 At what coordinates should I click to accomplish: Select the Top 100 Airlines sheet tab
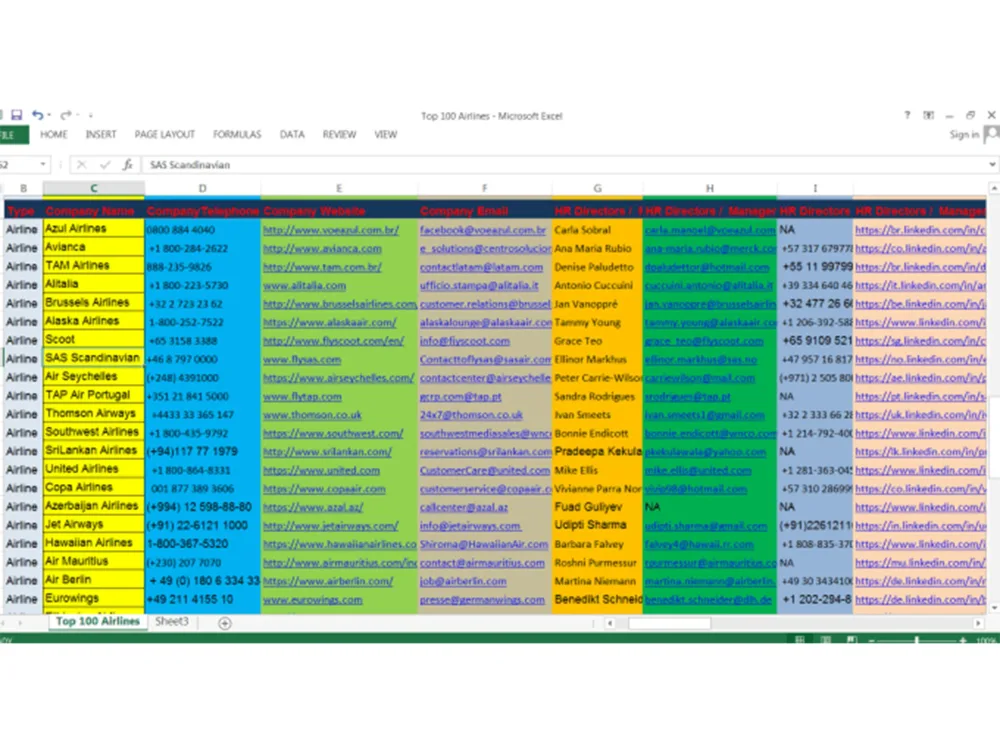[98, 621]
